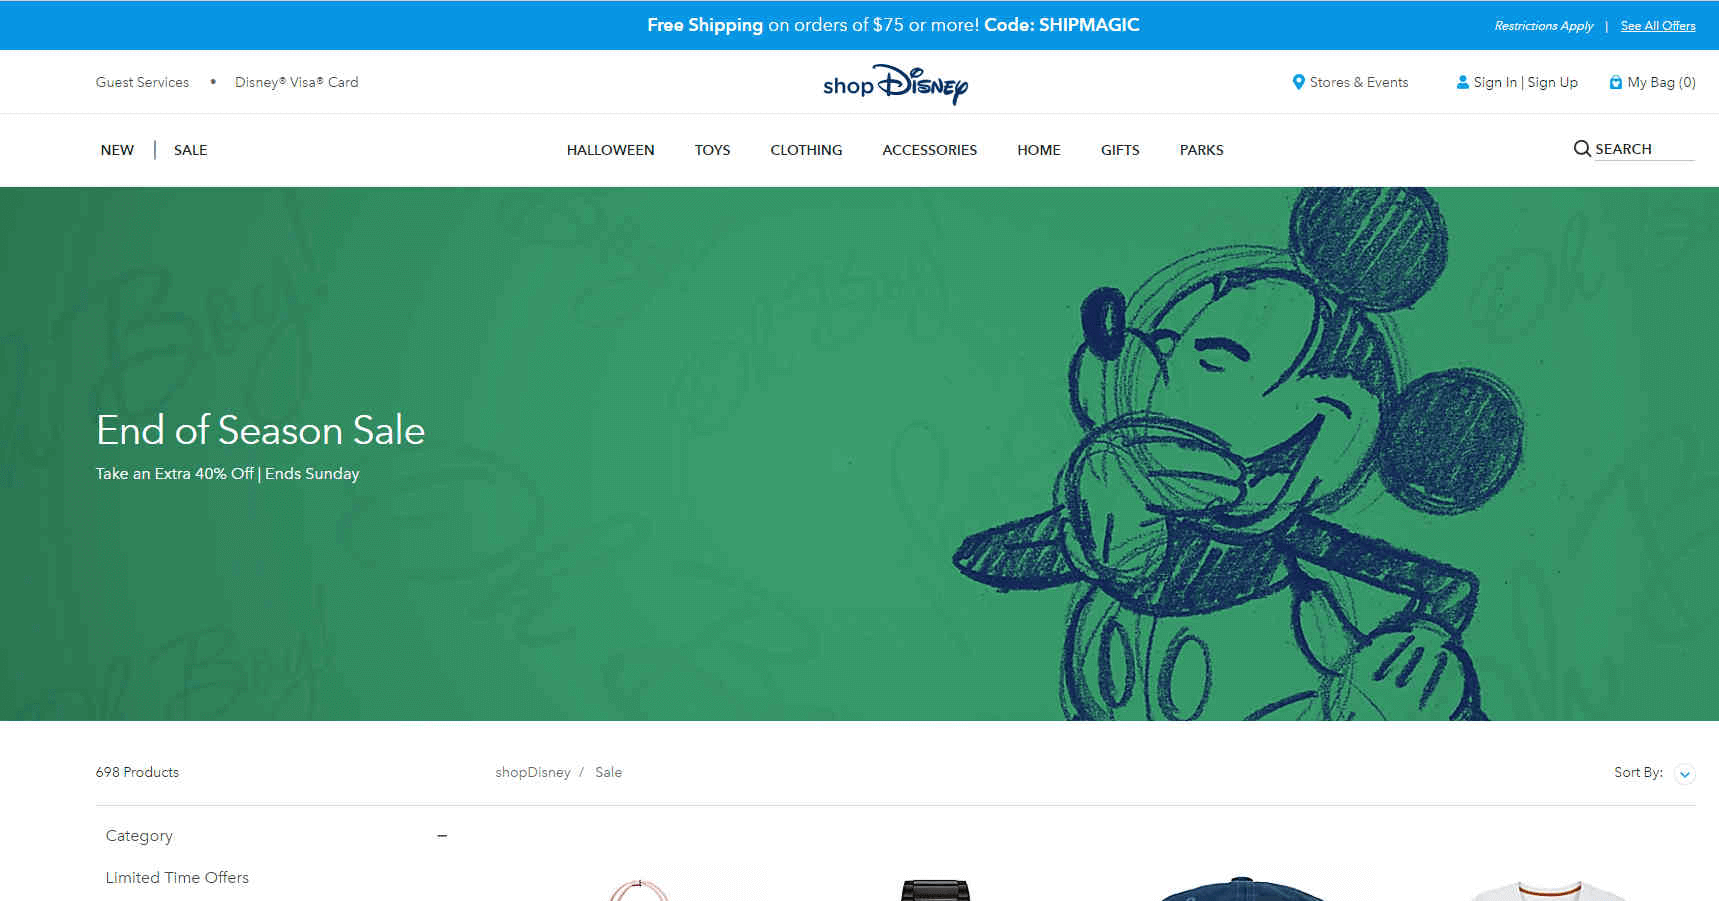The image size is (1719, 901).
Task: Open the NEW menu
Action: [117, 150]
